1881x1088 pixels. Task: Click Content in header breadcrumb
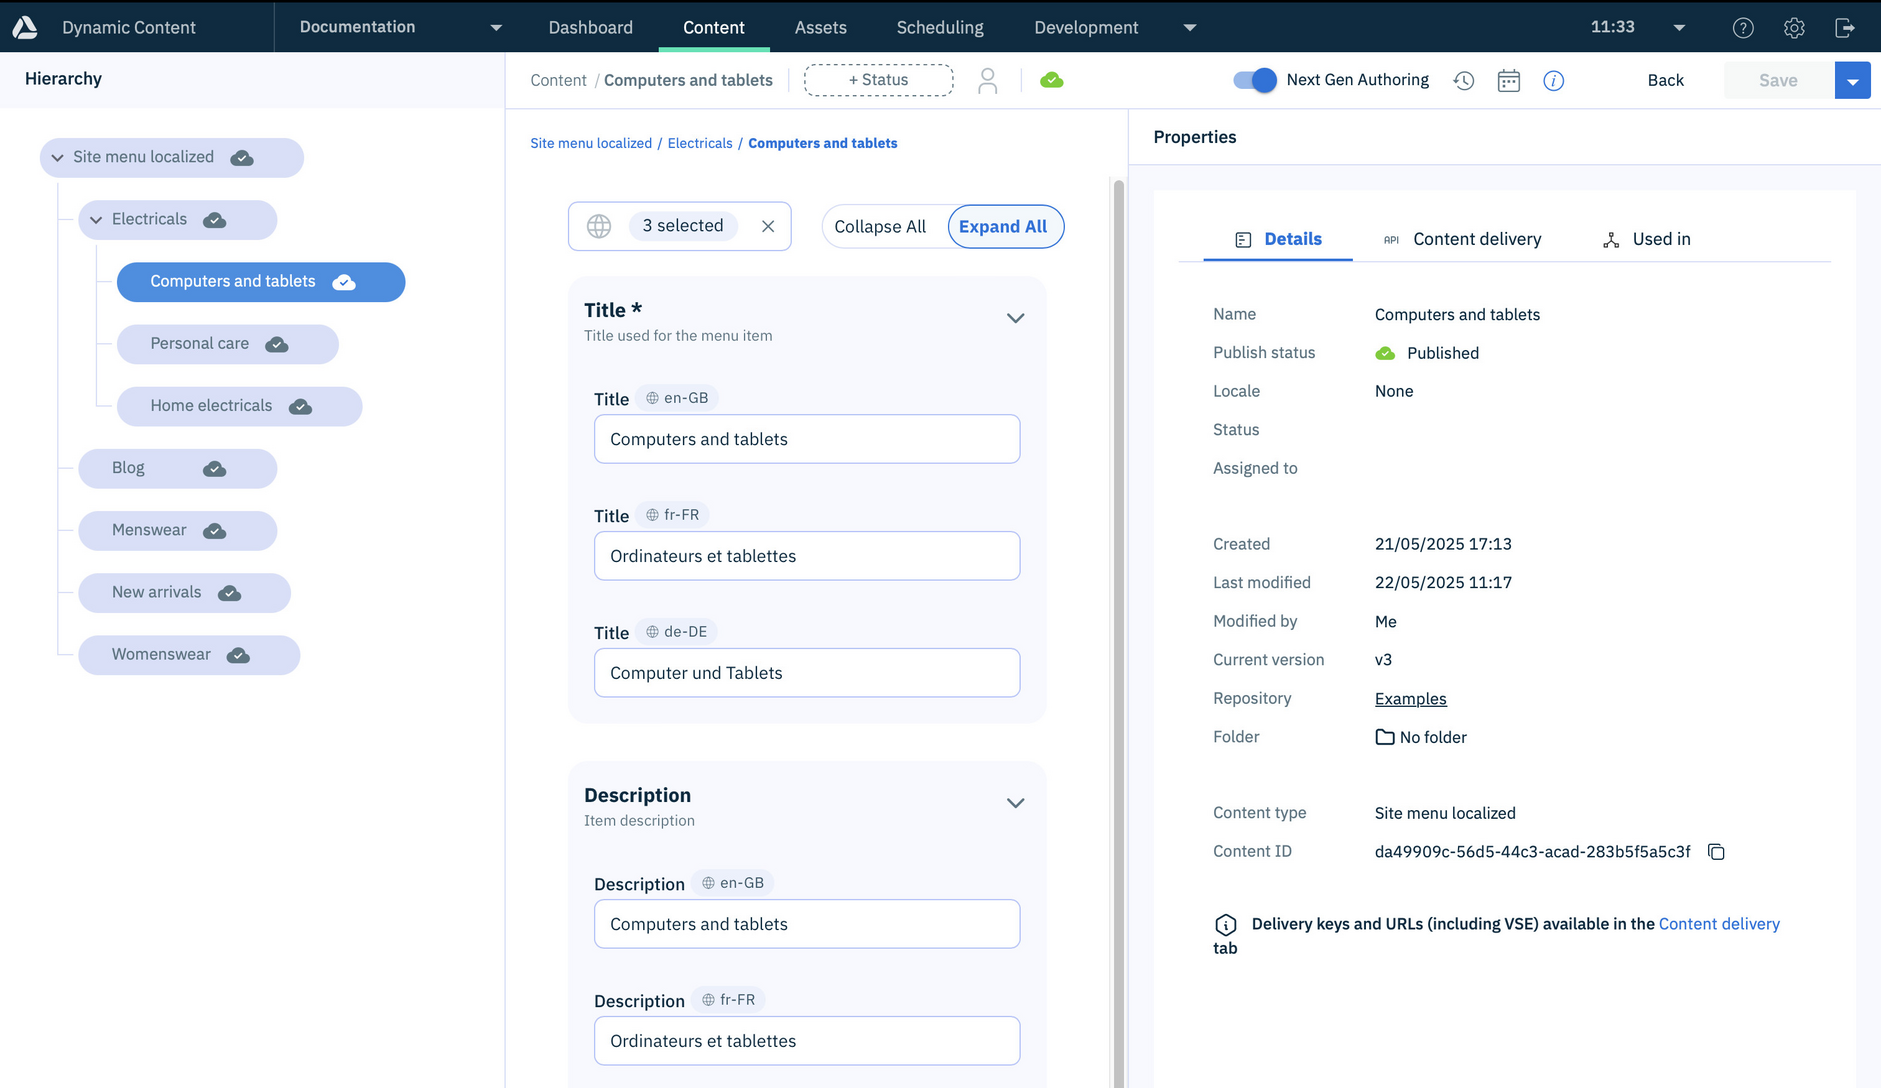[x=558, y=80]
